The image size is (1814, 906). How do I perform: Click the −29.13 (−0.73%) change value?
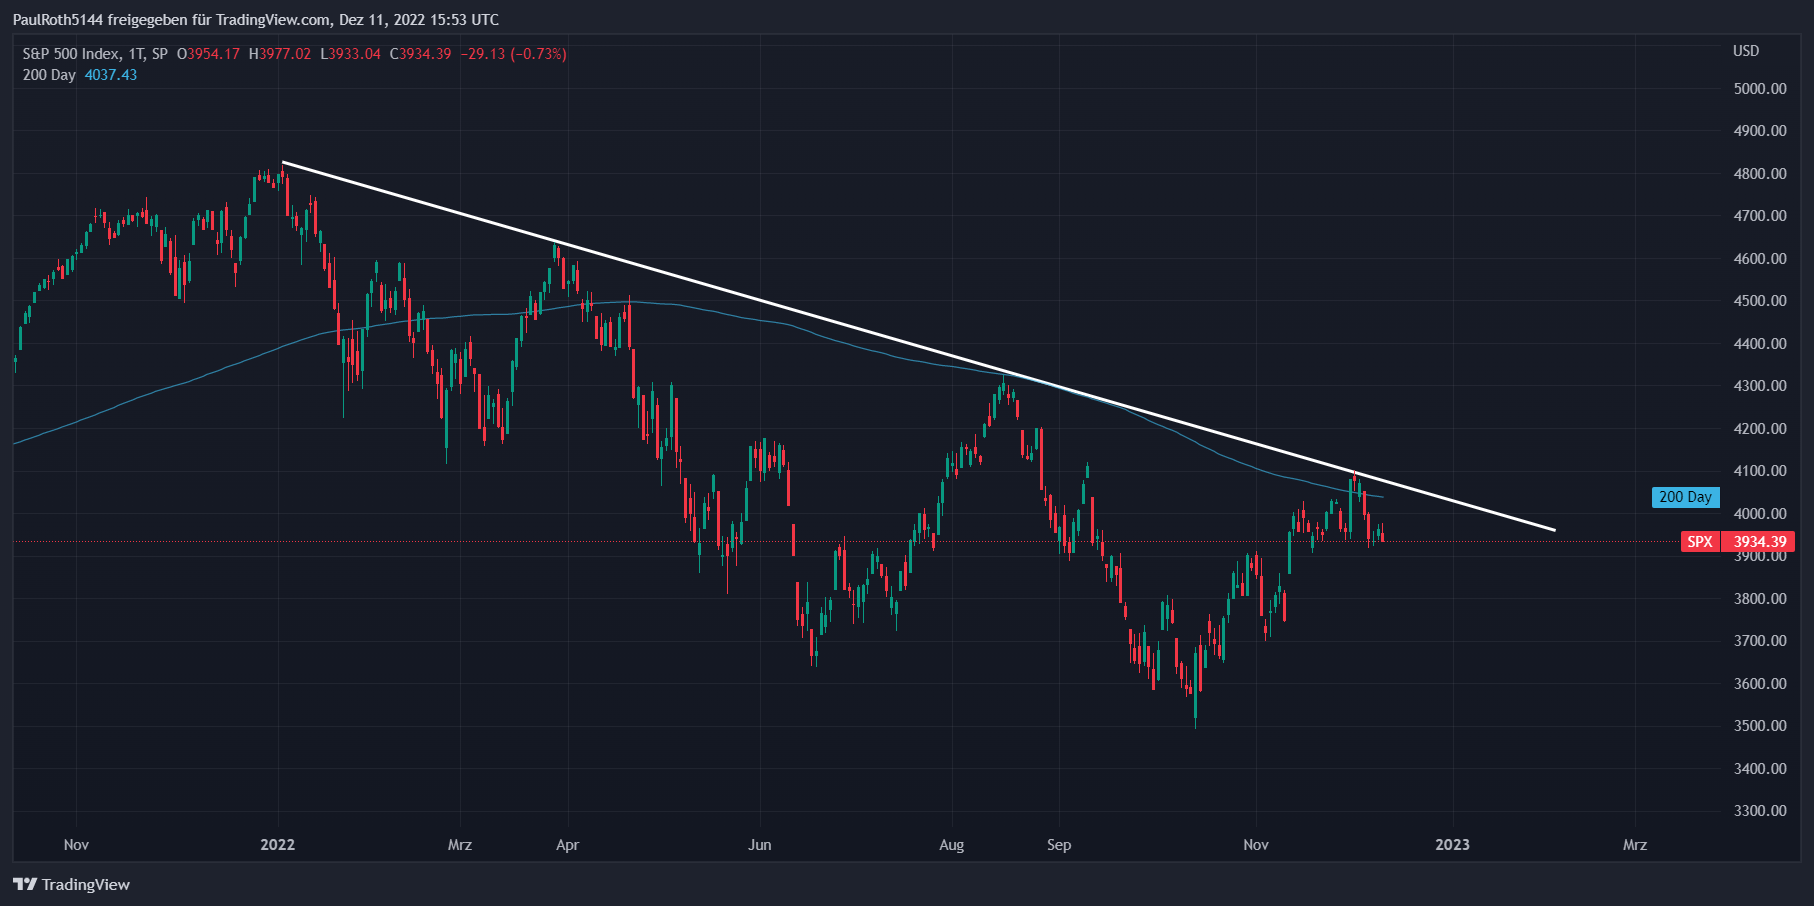click(513, 54)
